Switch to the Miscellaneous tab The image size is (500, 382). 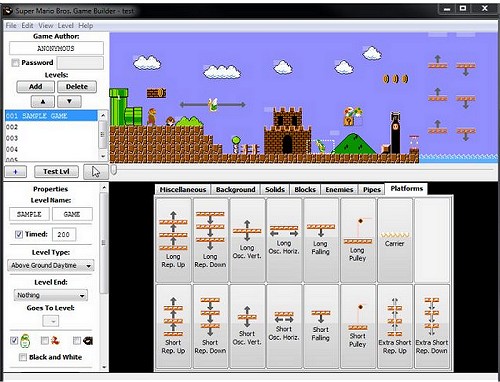(x=183, y=189)
